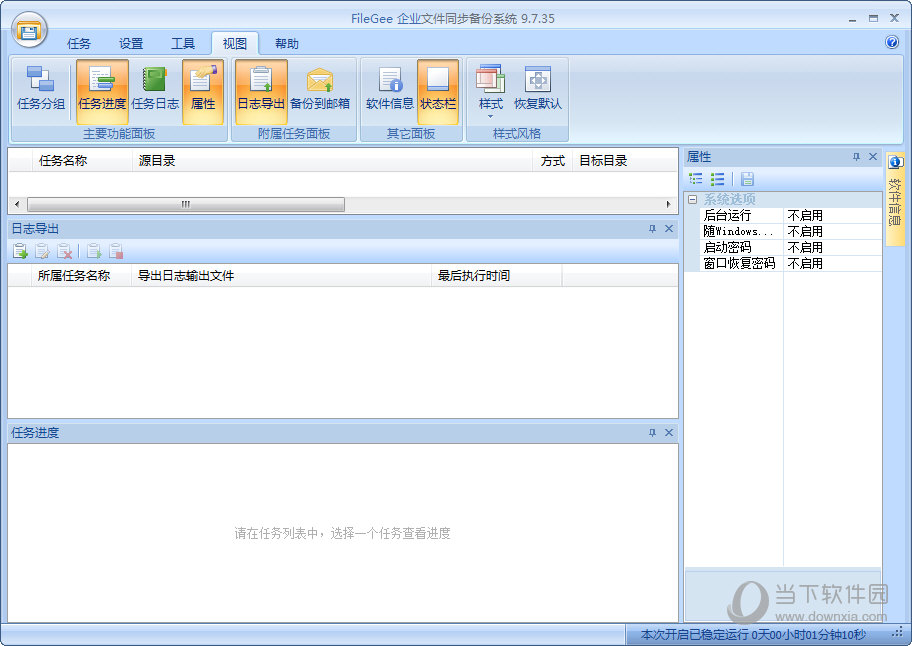Click the status bar resize grip

click(898, 634)
